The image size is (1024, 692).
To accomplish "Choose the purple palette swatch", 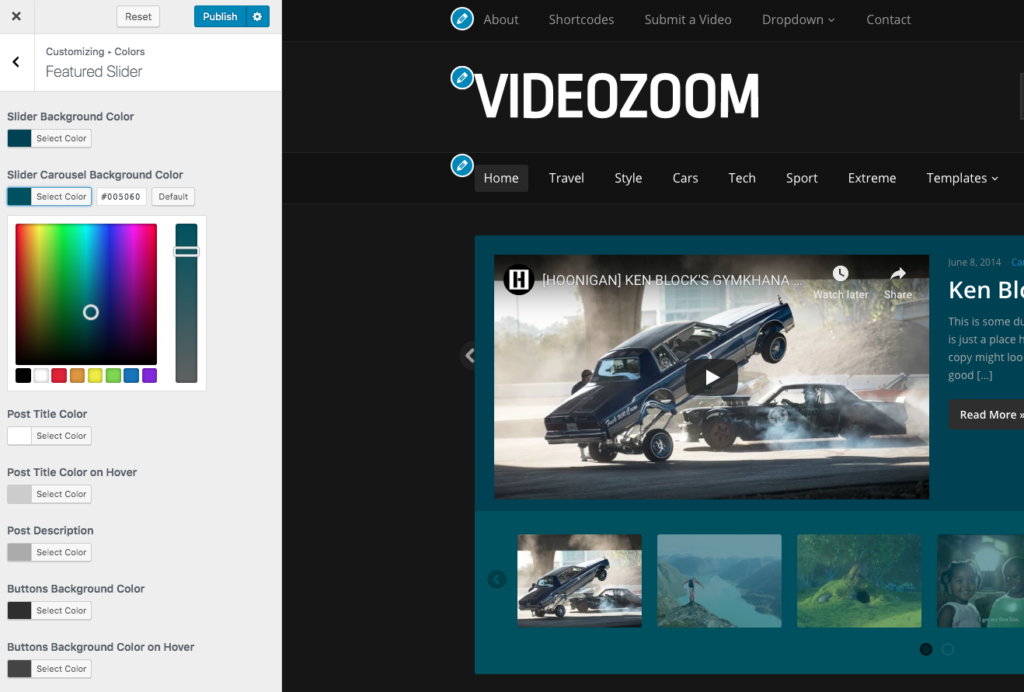I will pos(150,375).
